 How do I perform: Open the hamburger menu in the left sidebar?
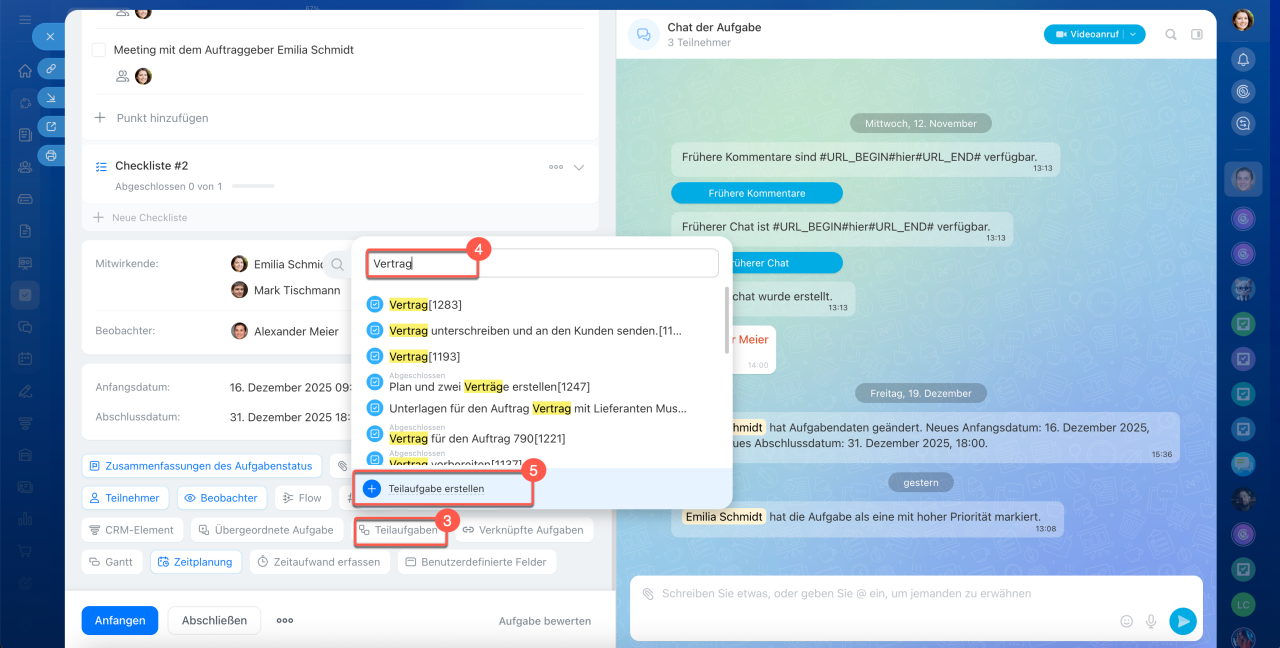tap(25, 19)
